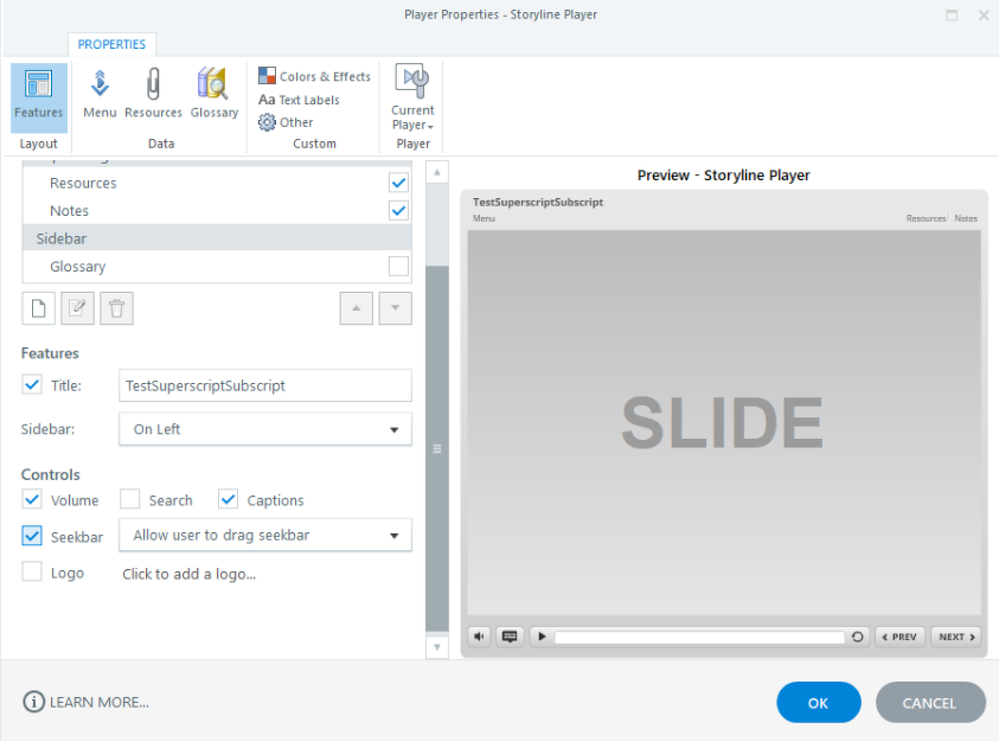Click the trash delete icon
This screenshot has width=999, height=741.
coord(116,308)
